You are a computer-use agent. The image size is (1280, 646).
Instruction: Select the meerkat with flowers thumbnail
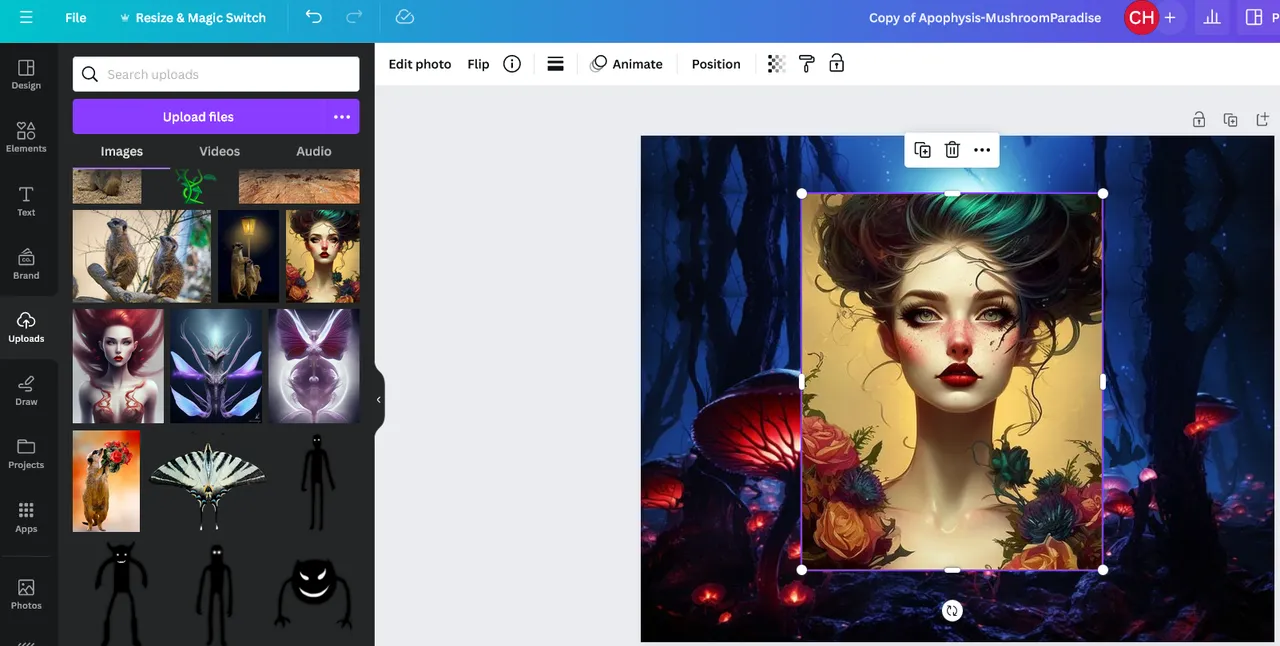coord(106,481)
